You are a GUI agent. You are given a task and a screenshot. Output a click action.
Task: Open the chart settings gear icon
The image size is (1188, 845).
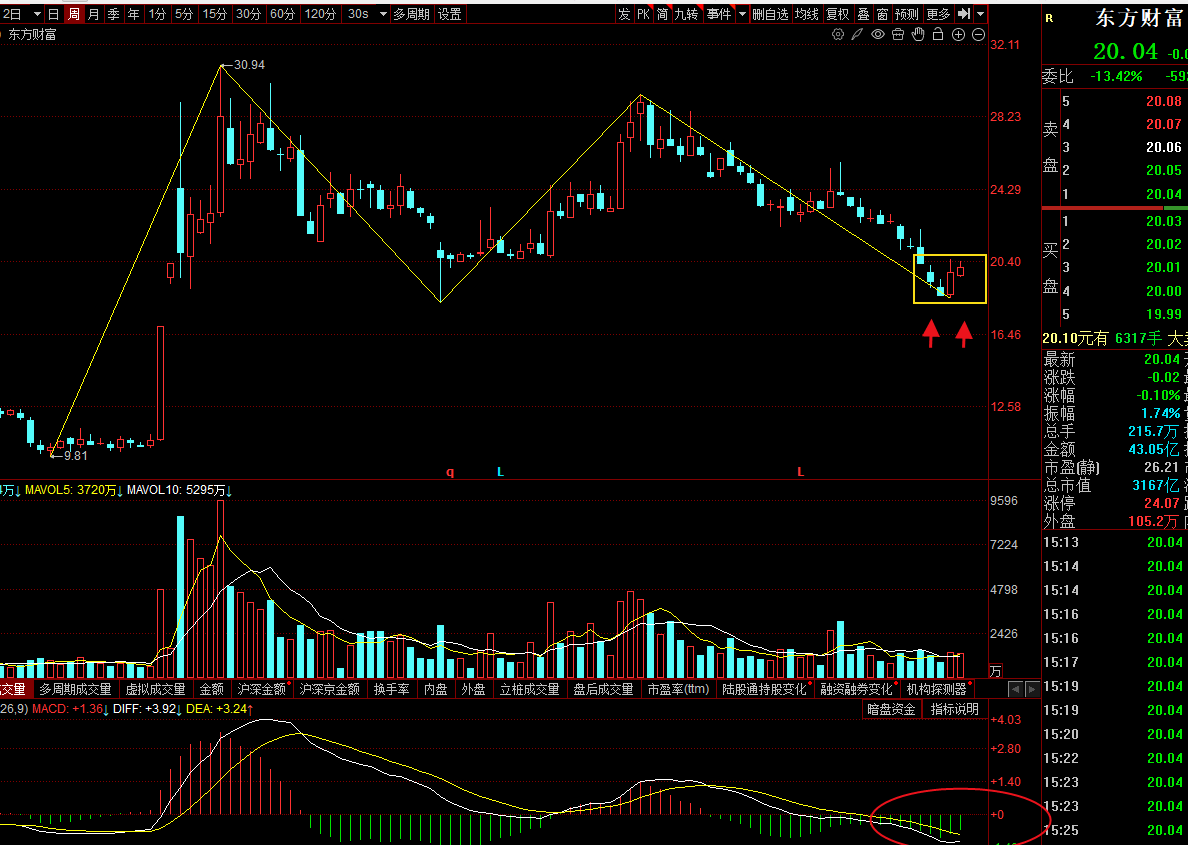pyautogui.click(x=837, y=34)
